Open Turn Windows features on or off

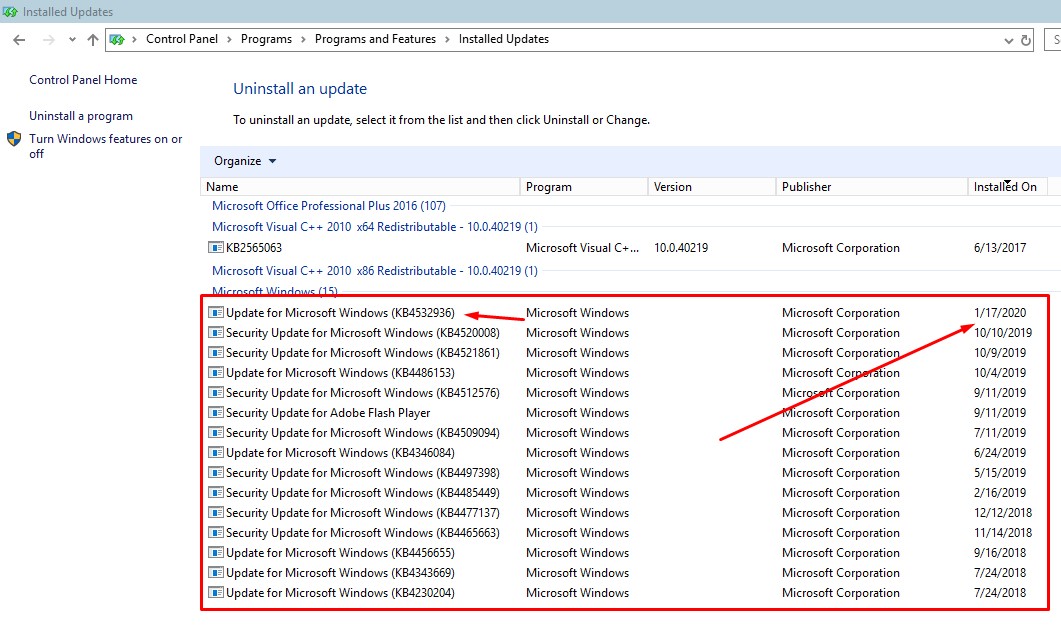tap(106, 146)
